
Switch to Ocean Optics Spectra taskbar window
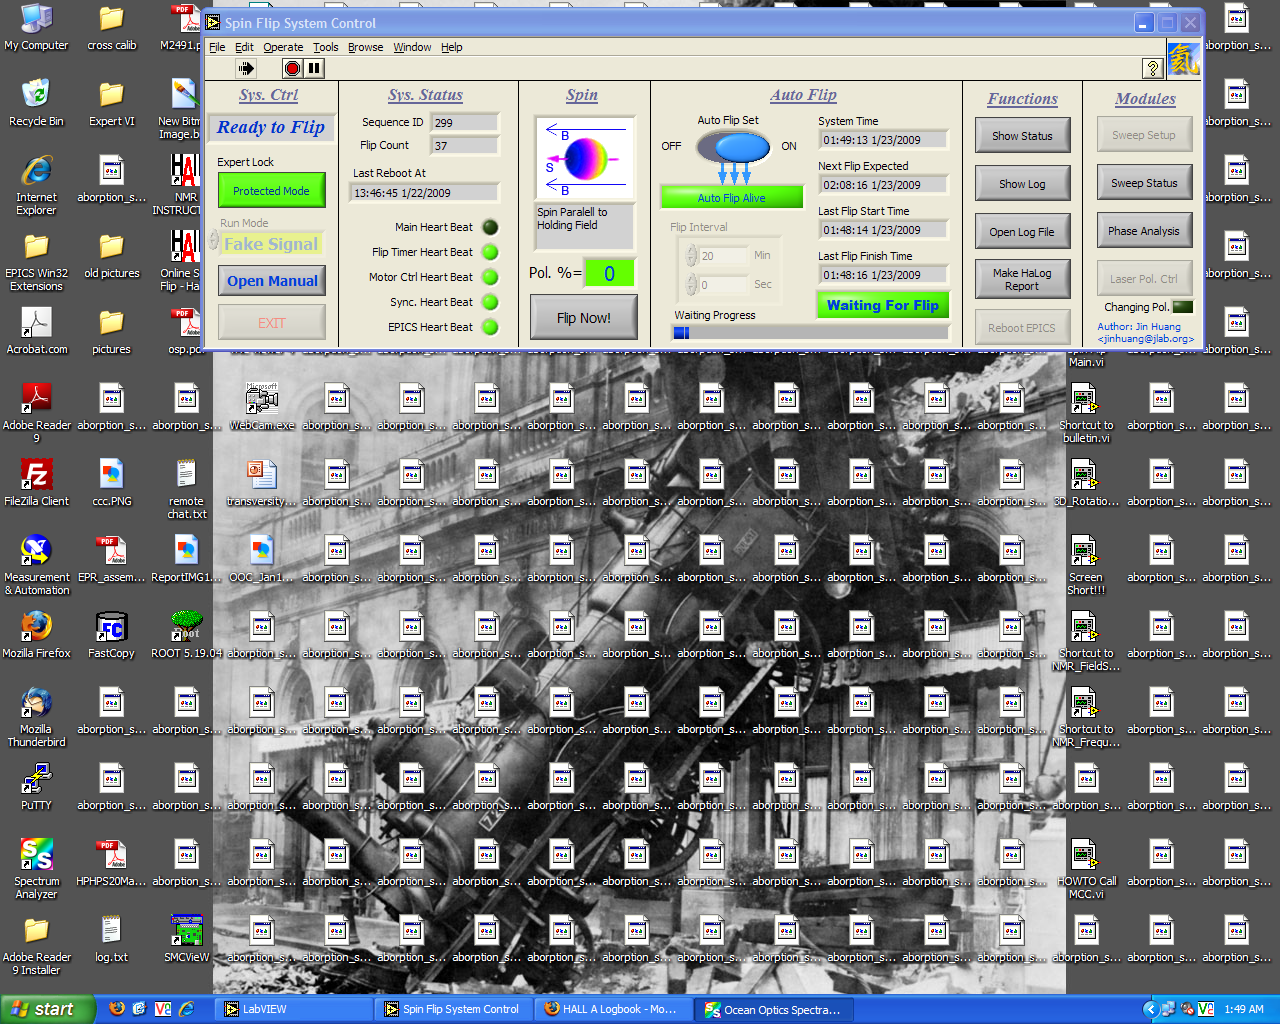(x=775, y=1009)
